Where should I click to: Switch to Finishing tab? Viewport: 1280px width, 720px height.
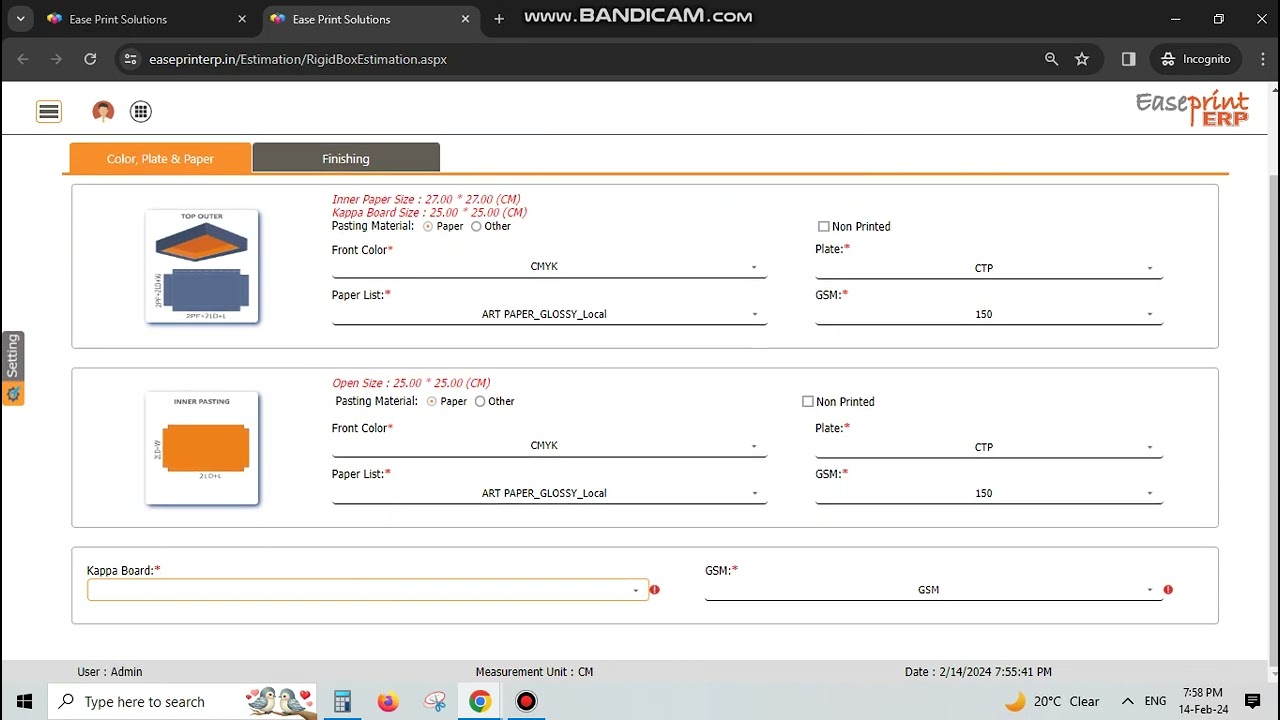(346, 158)
